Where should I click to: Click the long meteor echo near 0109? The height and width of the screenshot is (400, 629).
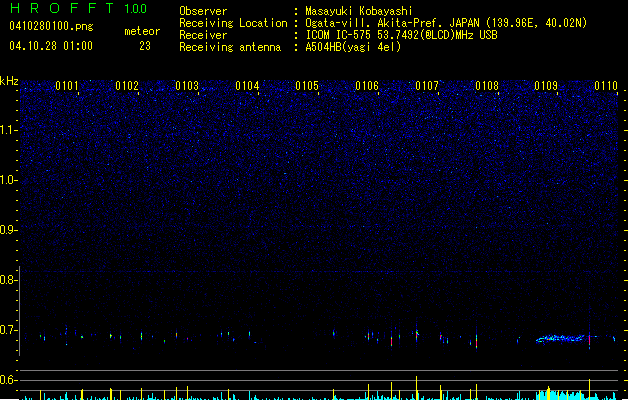pyautogui.click(x=562, y=339)
